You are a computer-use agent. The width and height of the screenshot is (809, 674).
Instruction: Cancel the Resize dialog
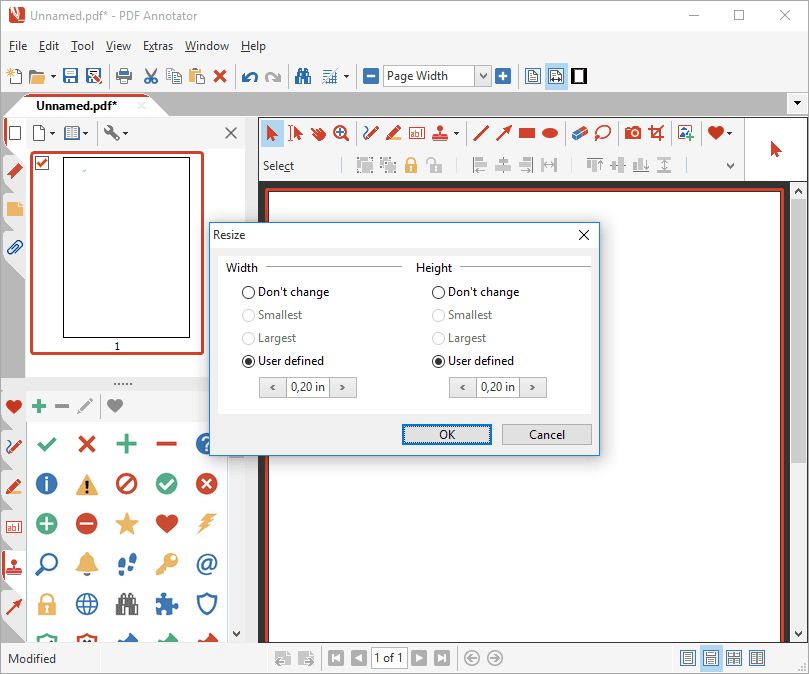[546, 435]
